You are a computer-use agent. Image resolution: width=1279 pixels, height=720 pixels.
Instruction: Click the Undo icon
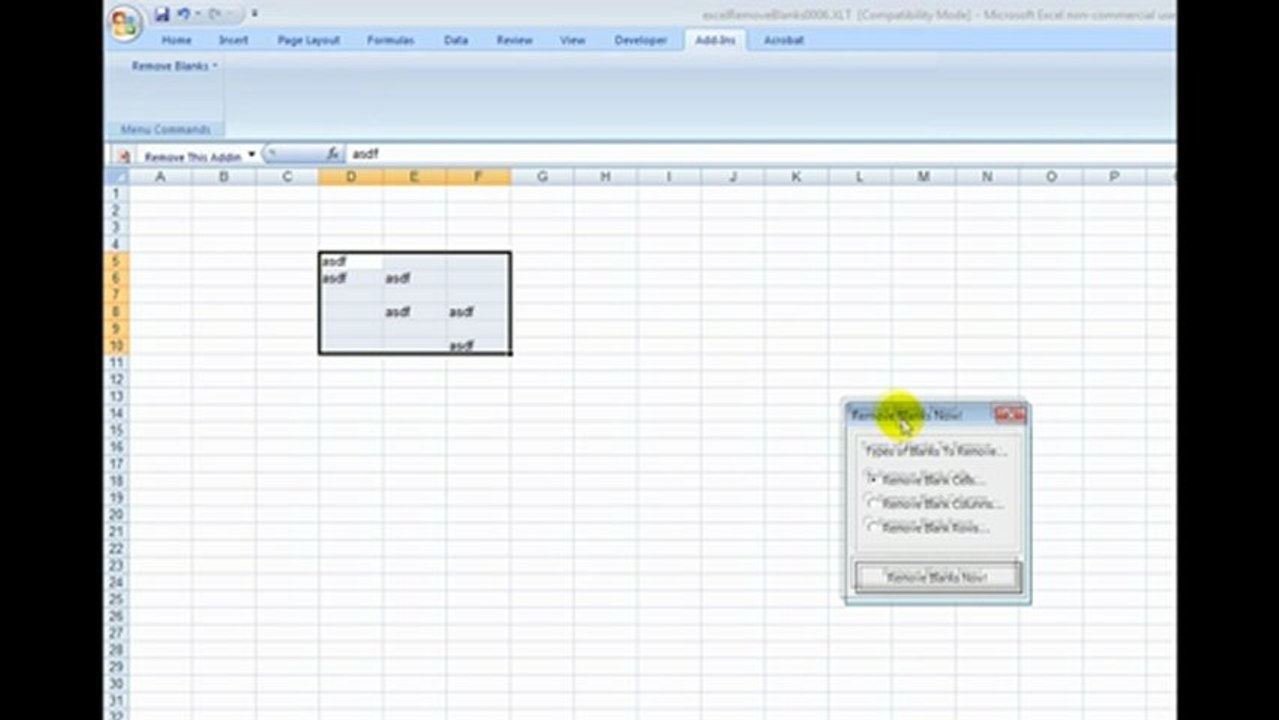point(183,14)
